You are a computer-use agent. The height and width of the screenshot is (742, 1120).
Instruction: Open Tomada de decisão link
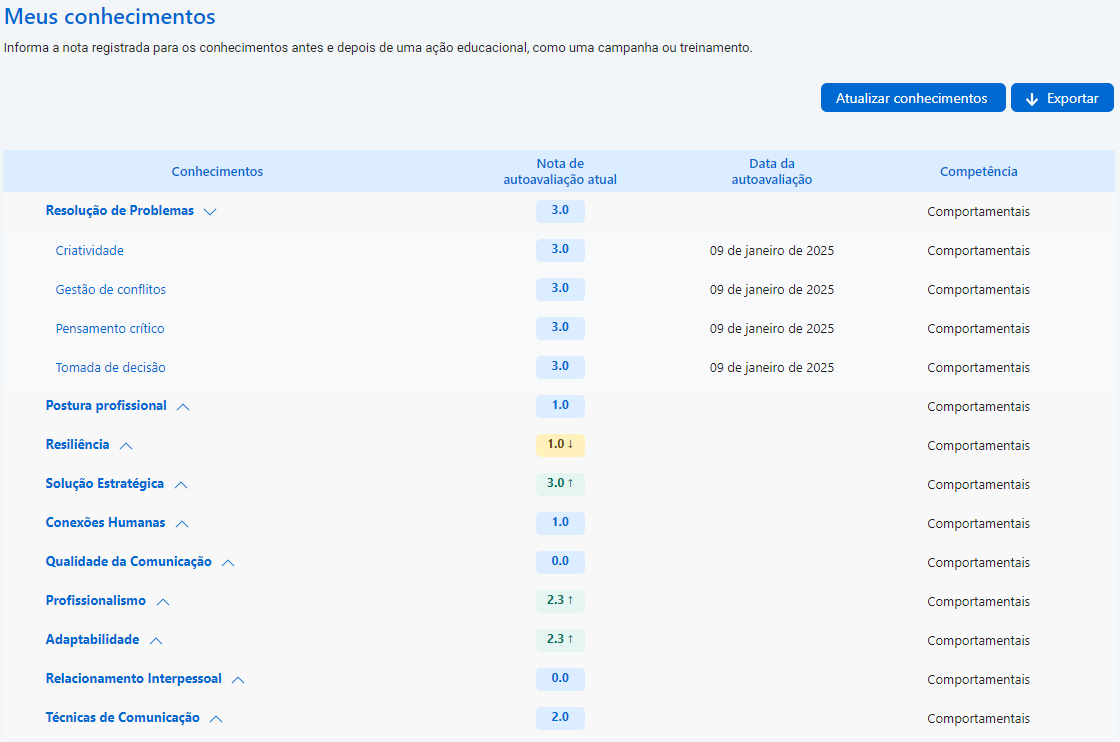click(111, 368)
